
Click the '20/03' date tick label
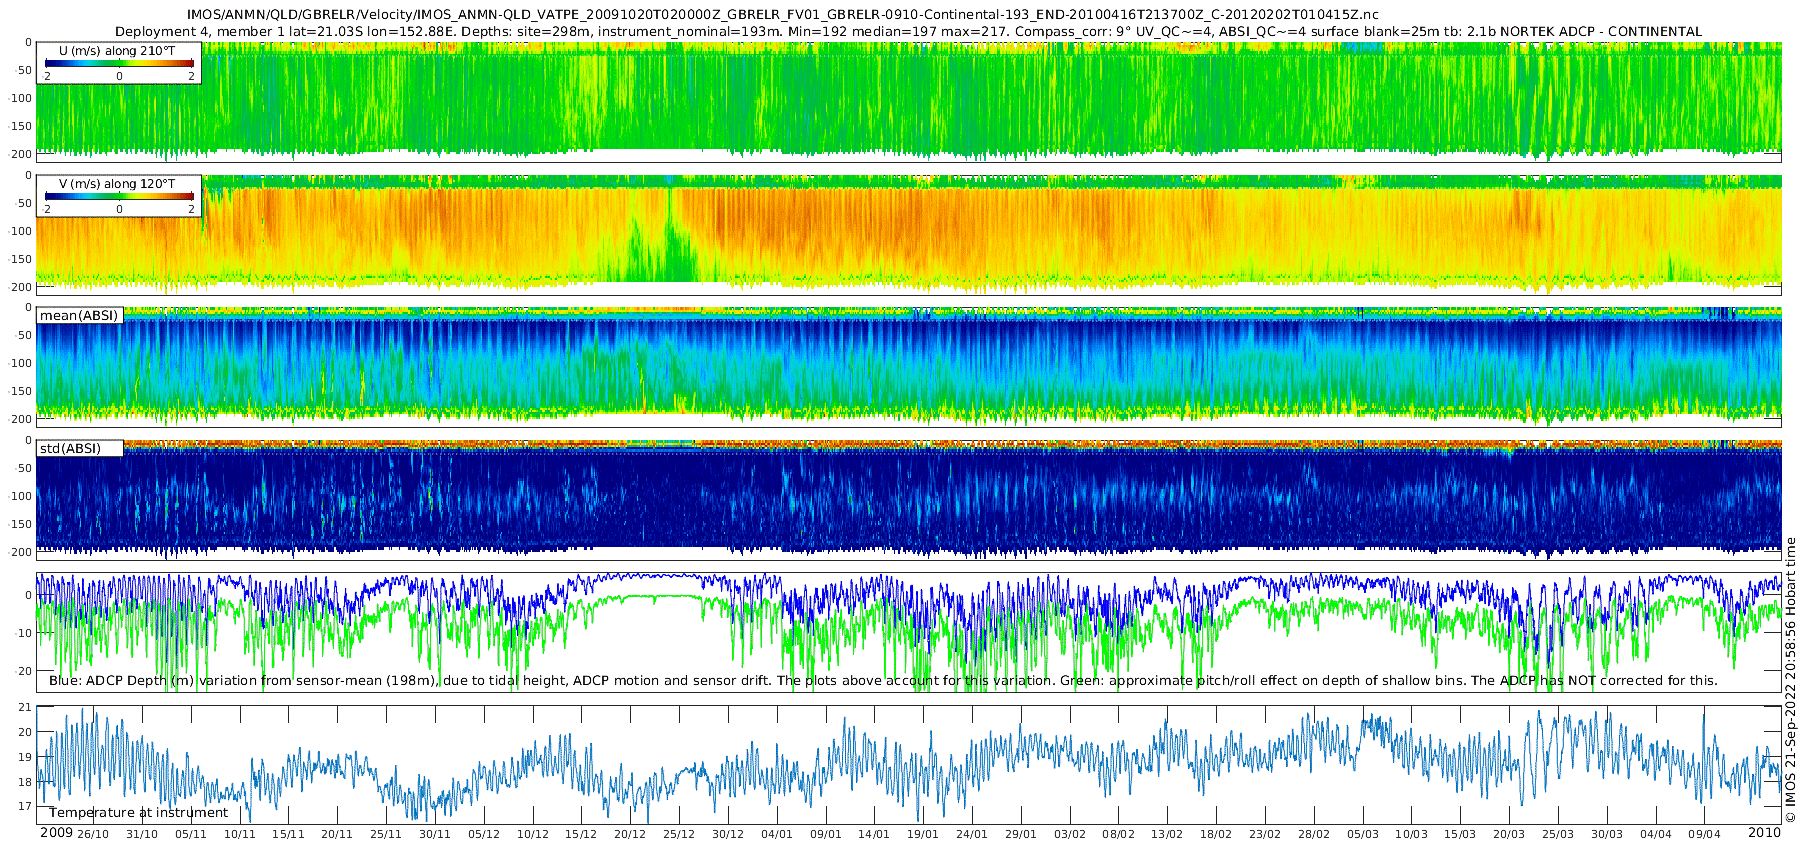tap(1509, 834)
